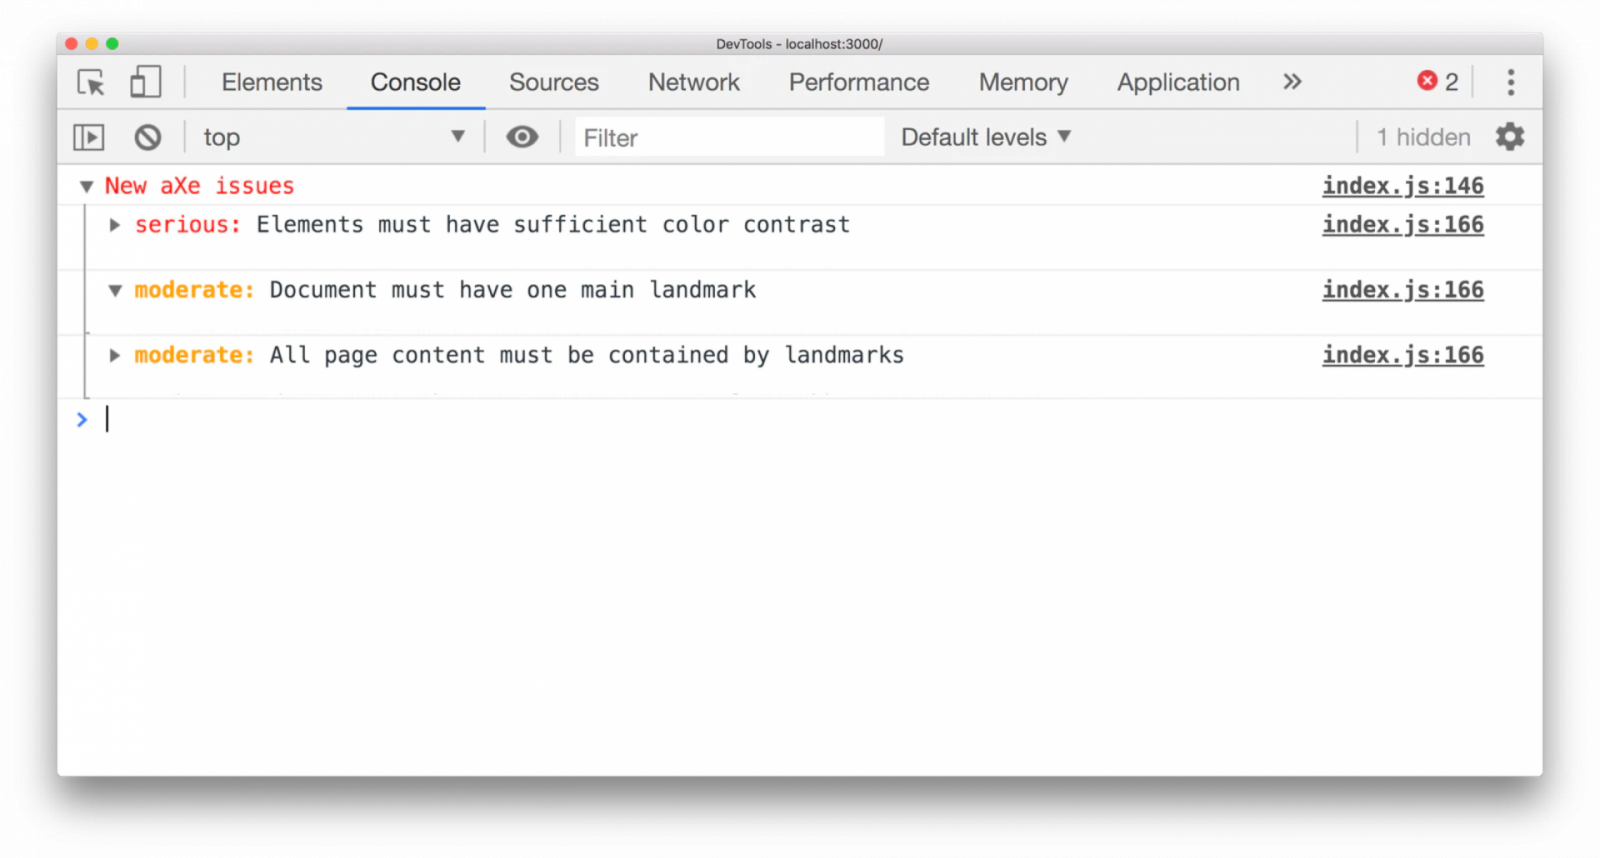Clear the console with the ban icon
The image size is (1600, 858).
pyautogui.click(x=148, y=137)
